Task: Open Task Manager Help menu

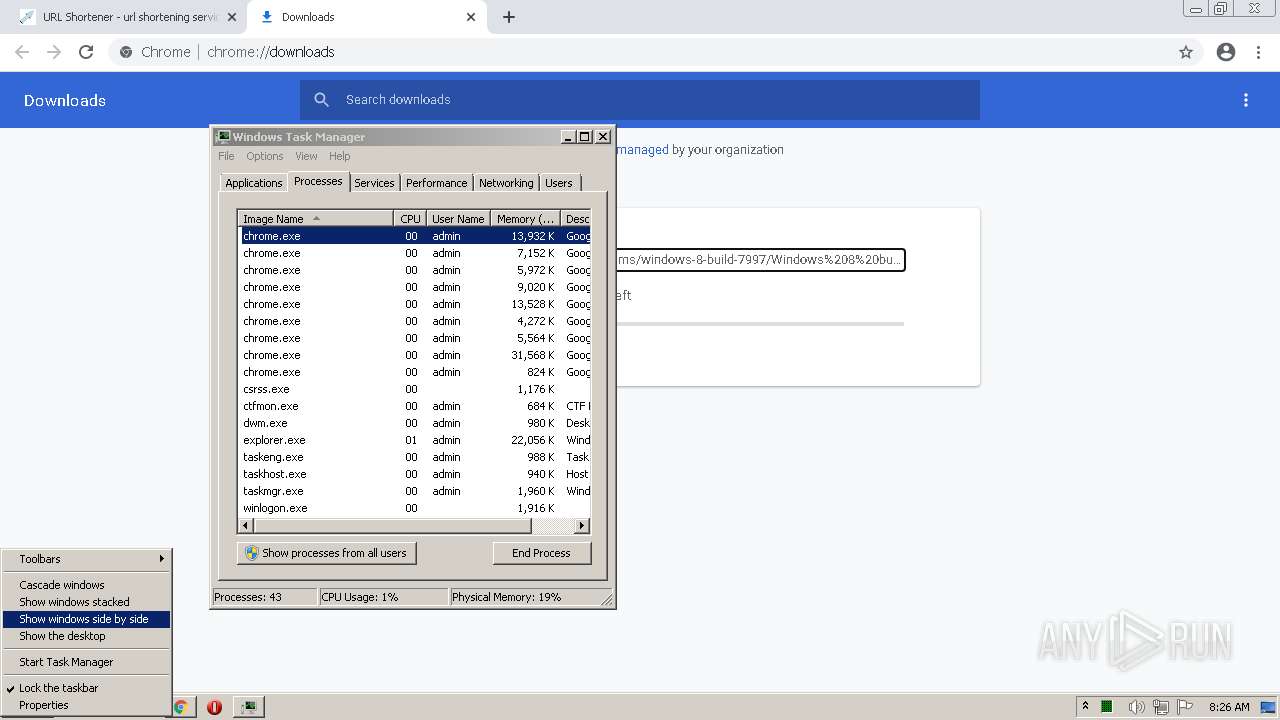Action: click(340, 156)
